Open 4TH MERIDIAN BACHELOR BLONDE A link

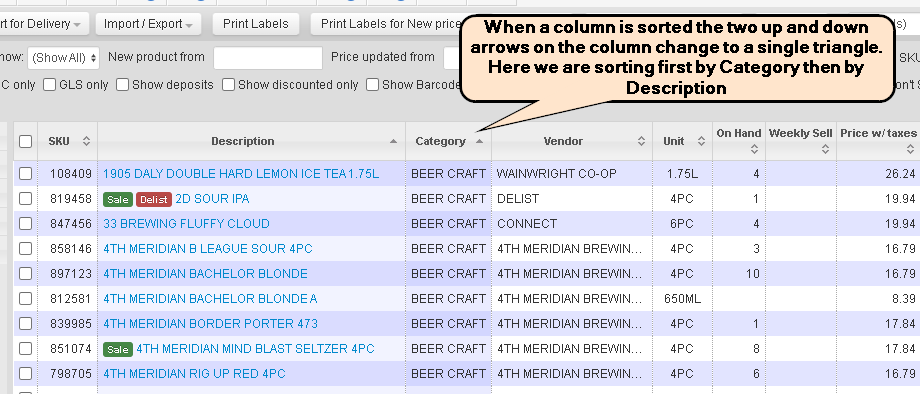(210, 298)
